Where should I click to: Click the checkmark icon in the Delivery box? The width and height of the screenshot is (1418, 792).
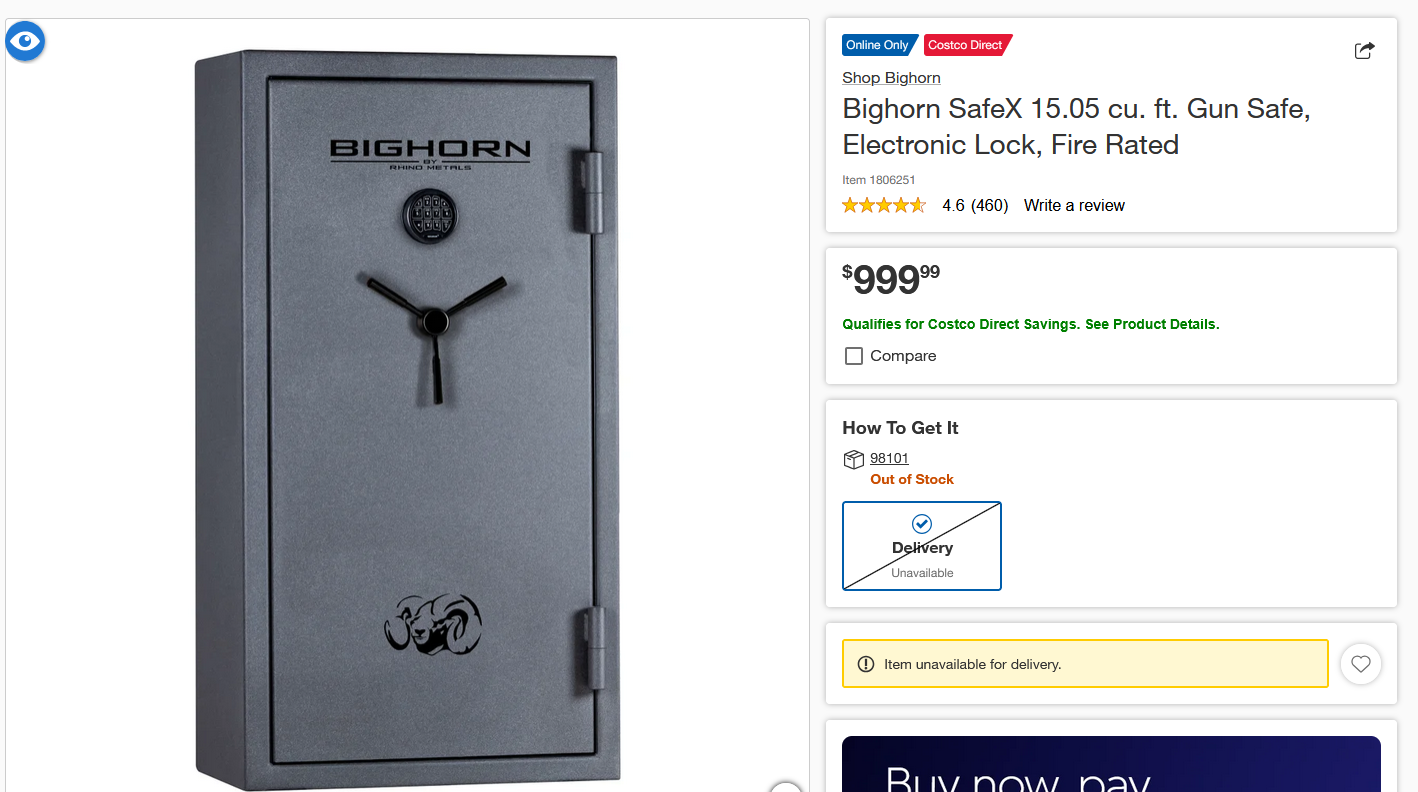922,523
